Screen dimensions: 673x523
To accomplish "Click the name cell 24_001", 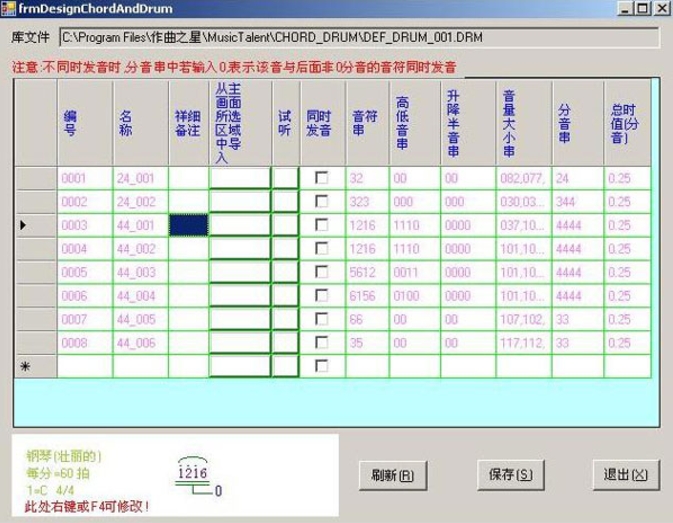I will point(141,178).
